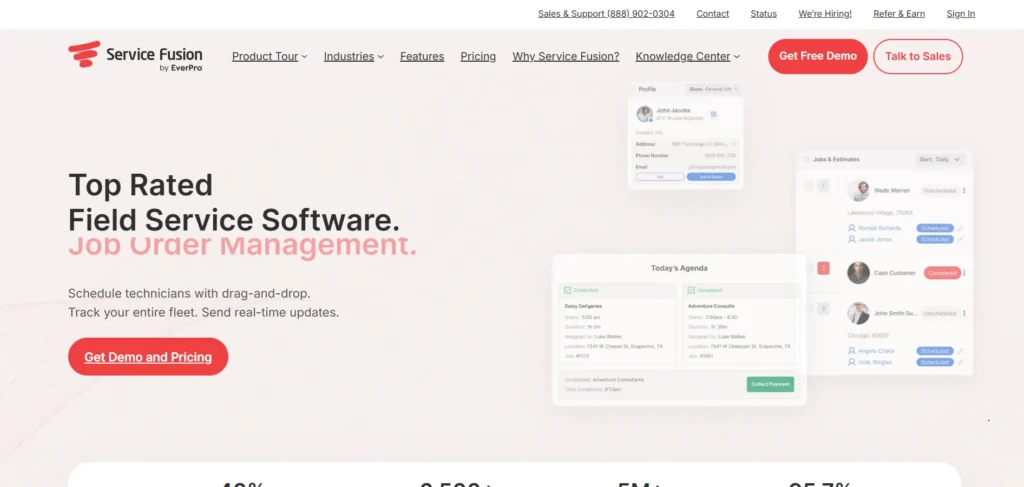
Task: Open John Jacobs' profile avatar
Action: coord(645,114)
